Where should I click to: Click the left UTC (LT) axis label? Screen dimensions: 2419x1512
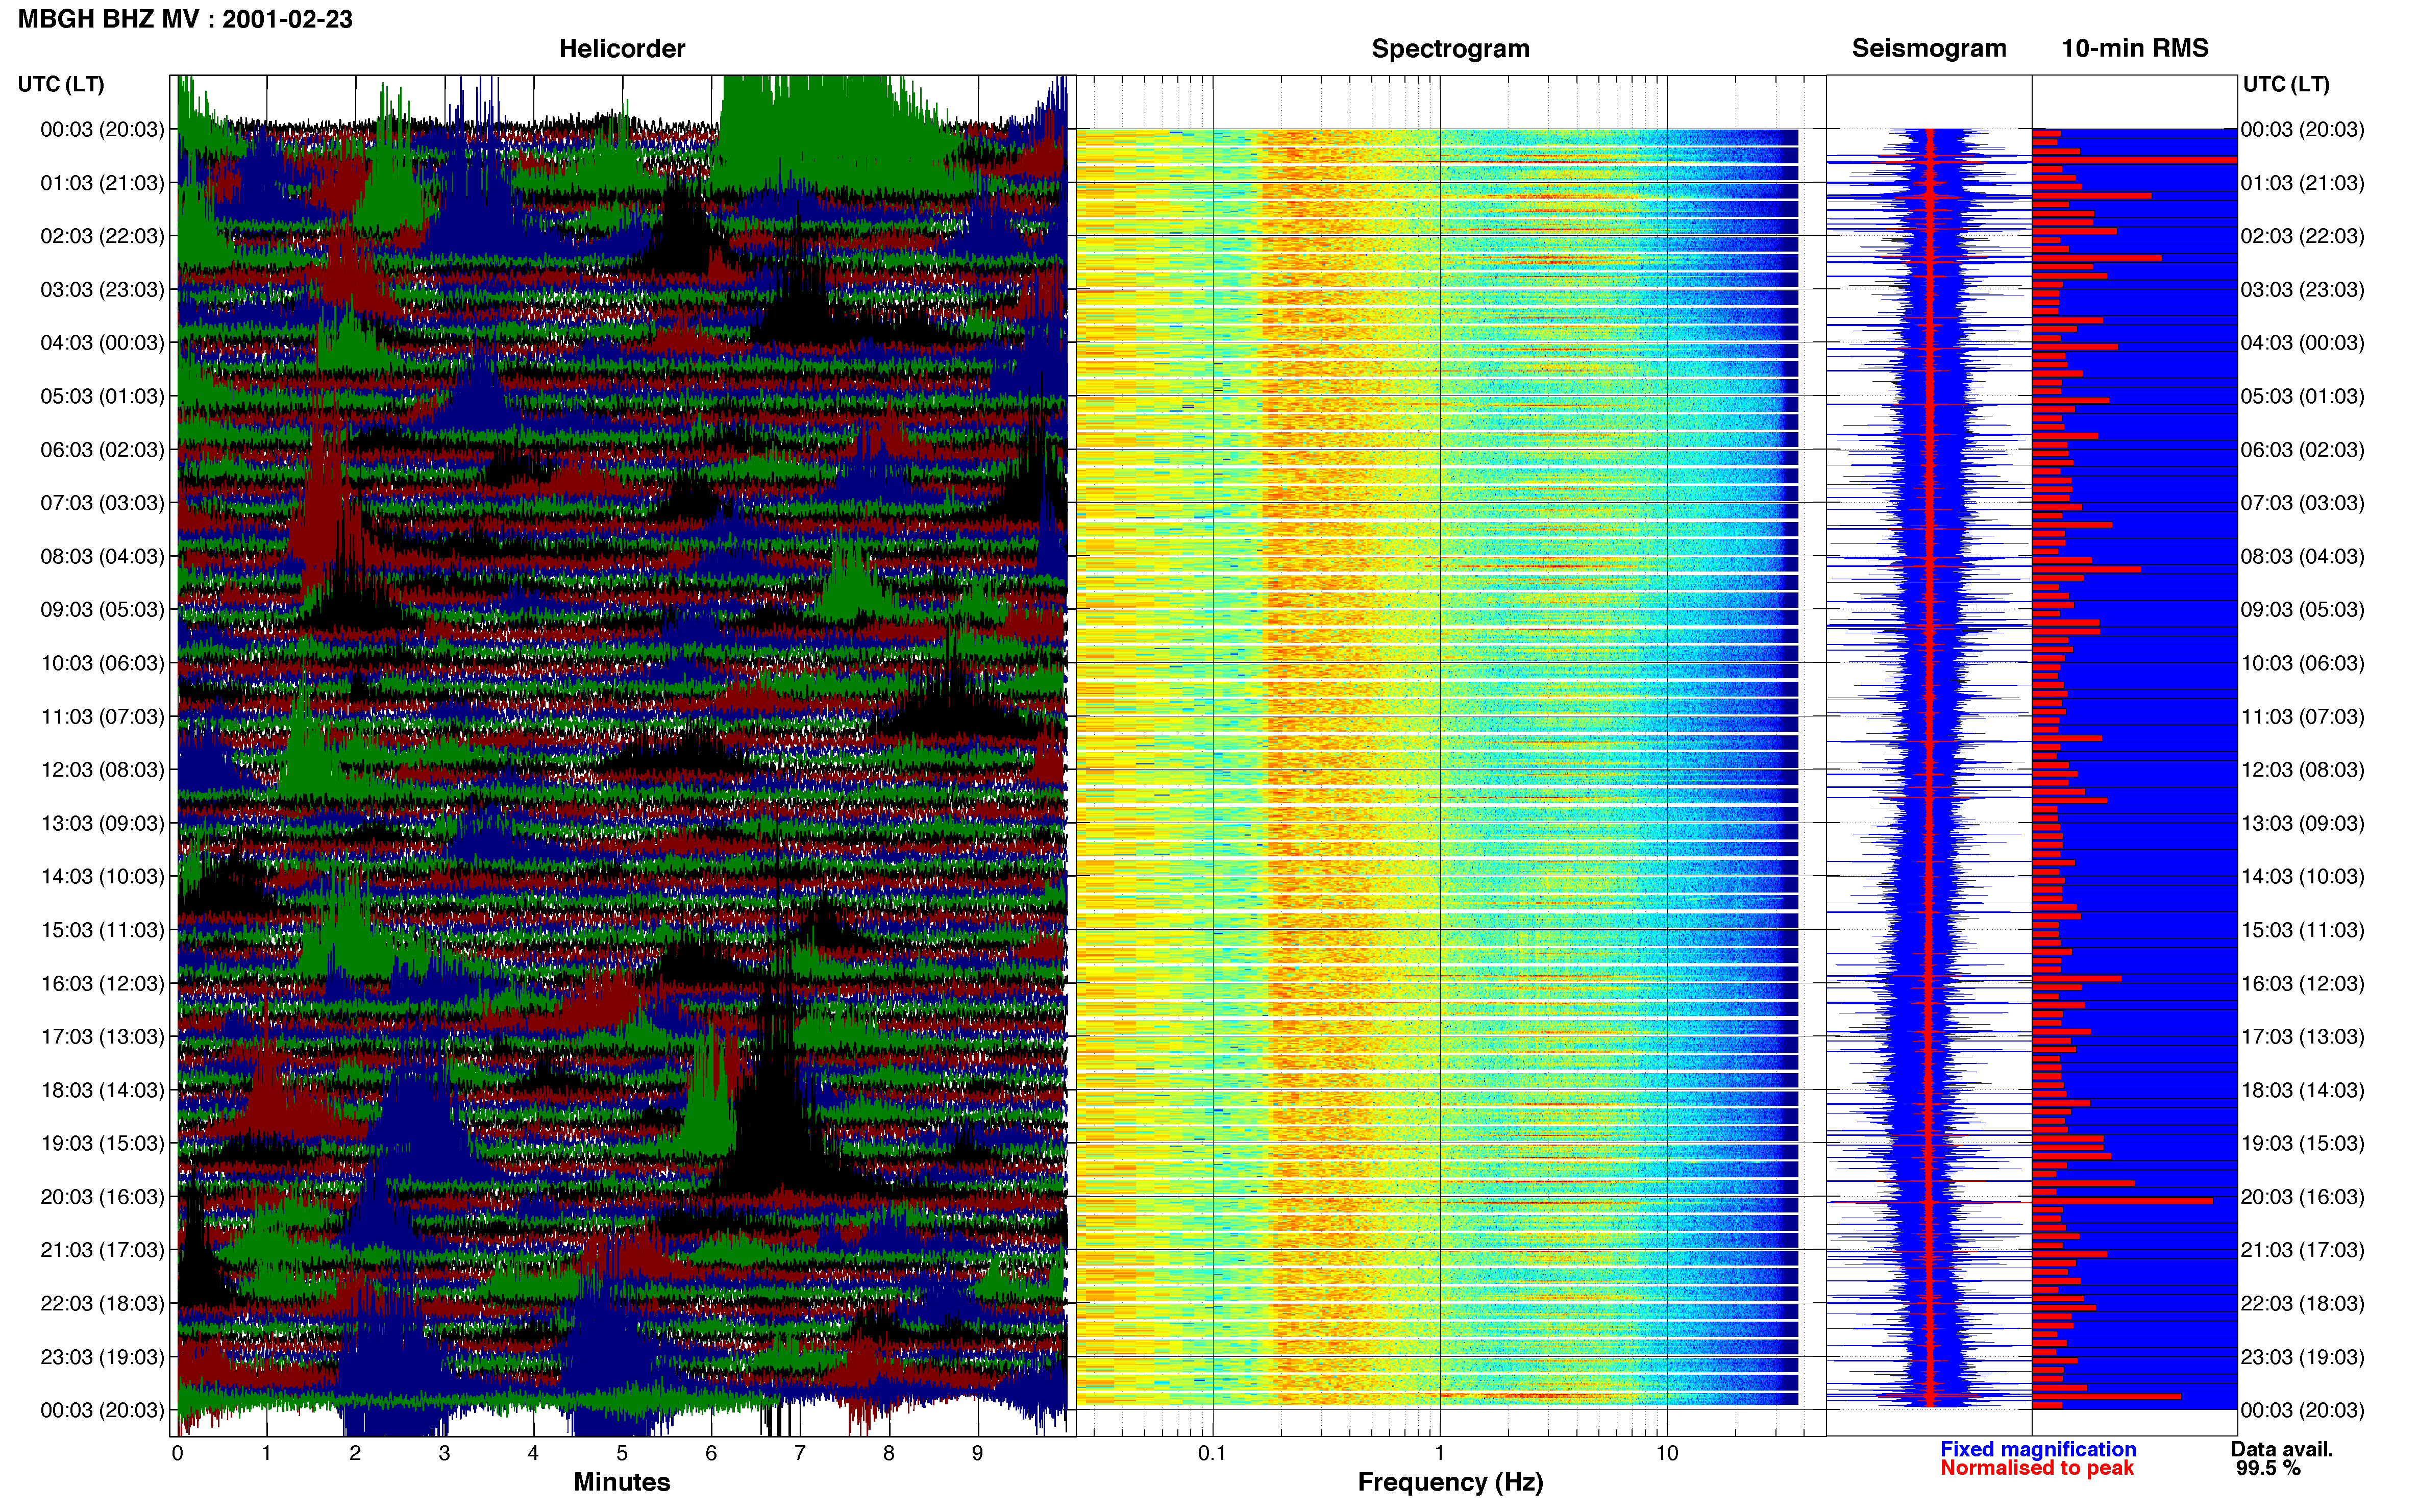pyautogui.click(x=61, y=84)
